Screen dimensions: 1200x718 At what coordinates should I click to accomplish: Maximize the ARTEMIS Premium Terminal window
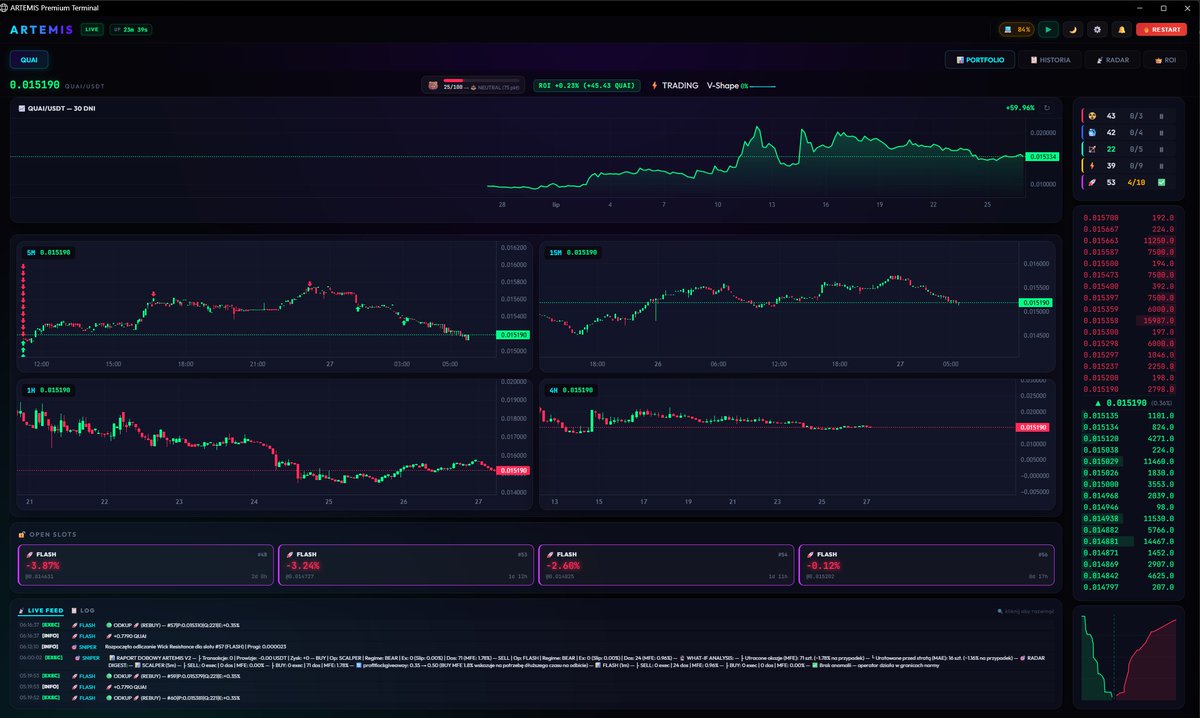coord(1163,7)
